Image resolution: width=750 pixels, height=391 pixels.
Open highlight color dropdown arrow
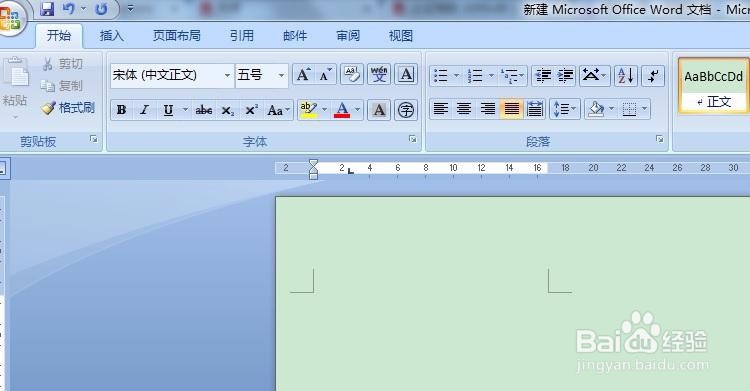(324, 110)
